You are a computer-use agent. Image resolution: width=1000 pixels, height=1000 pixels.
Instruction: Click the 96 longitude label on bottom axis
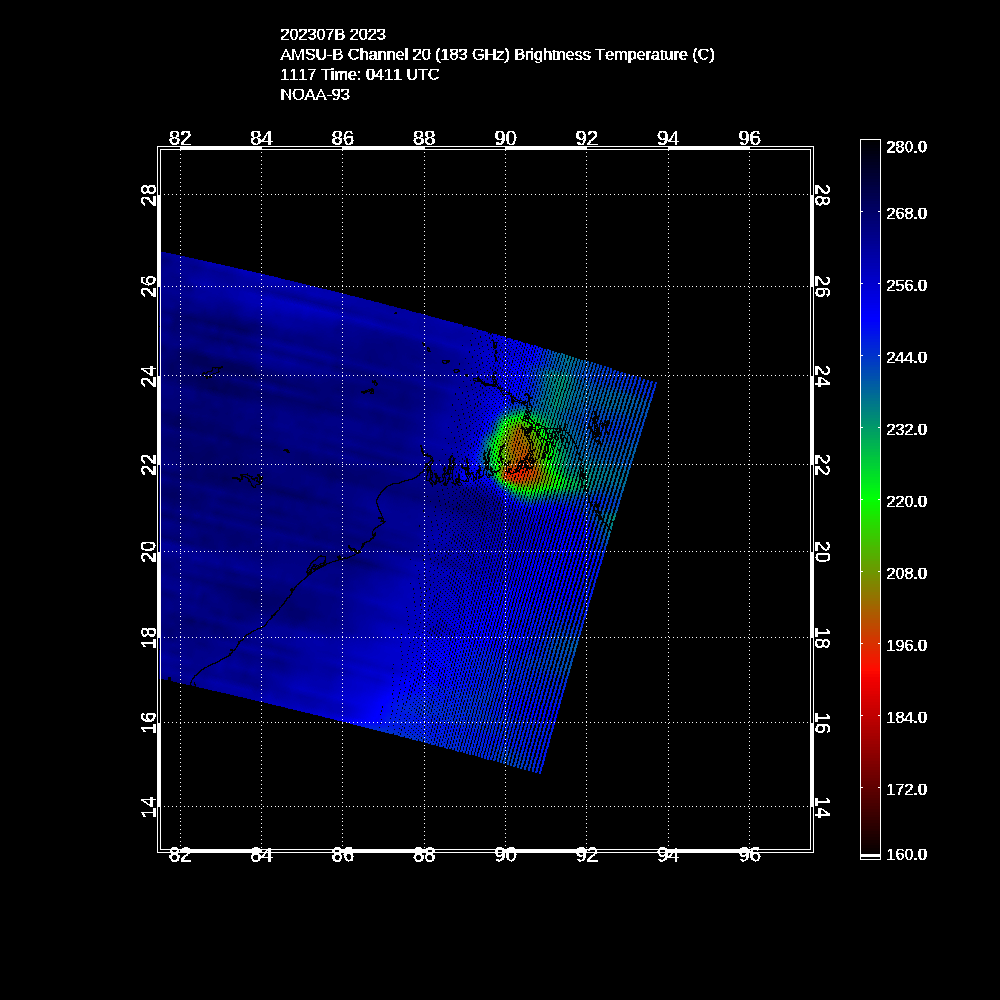[749, 855]
